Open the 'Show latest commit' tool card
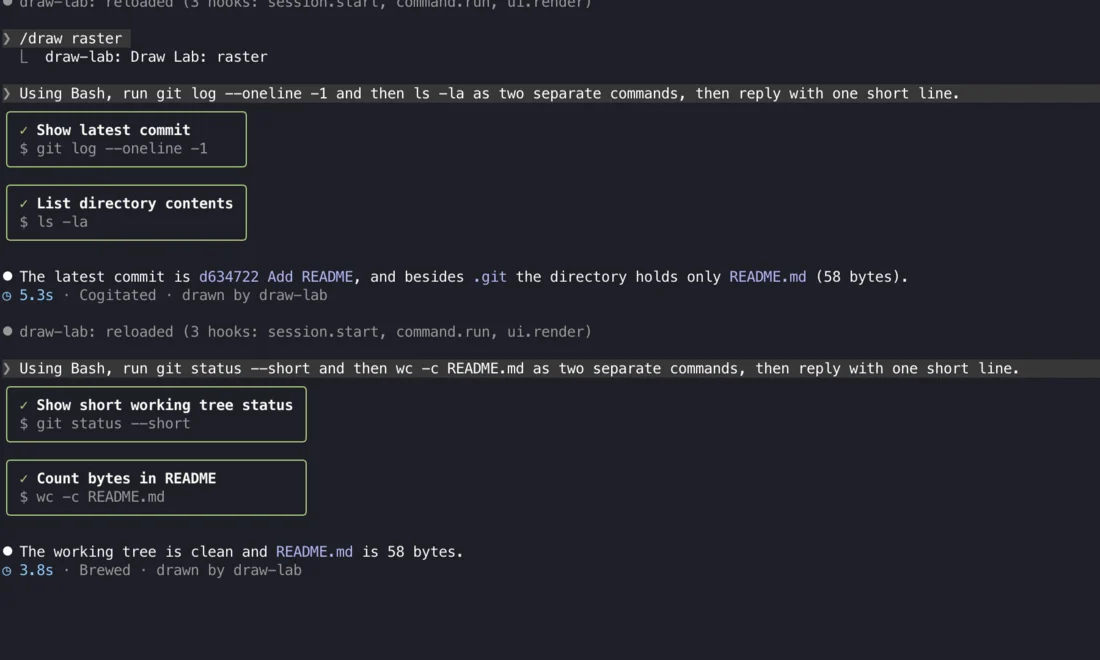Image resolution: width=1100 pixels, height=660 pixels. tap(126, 140)
